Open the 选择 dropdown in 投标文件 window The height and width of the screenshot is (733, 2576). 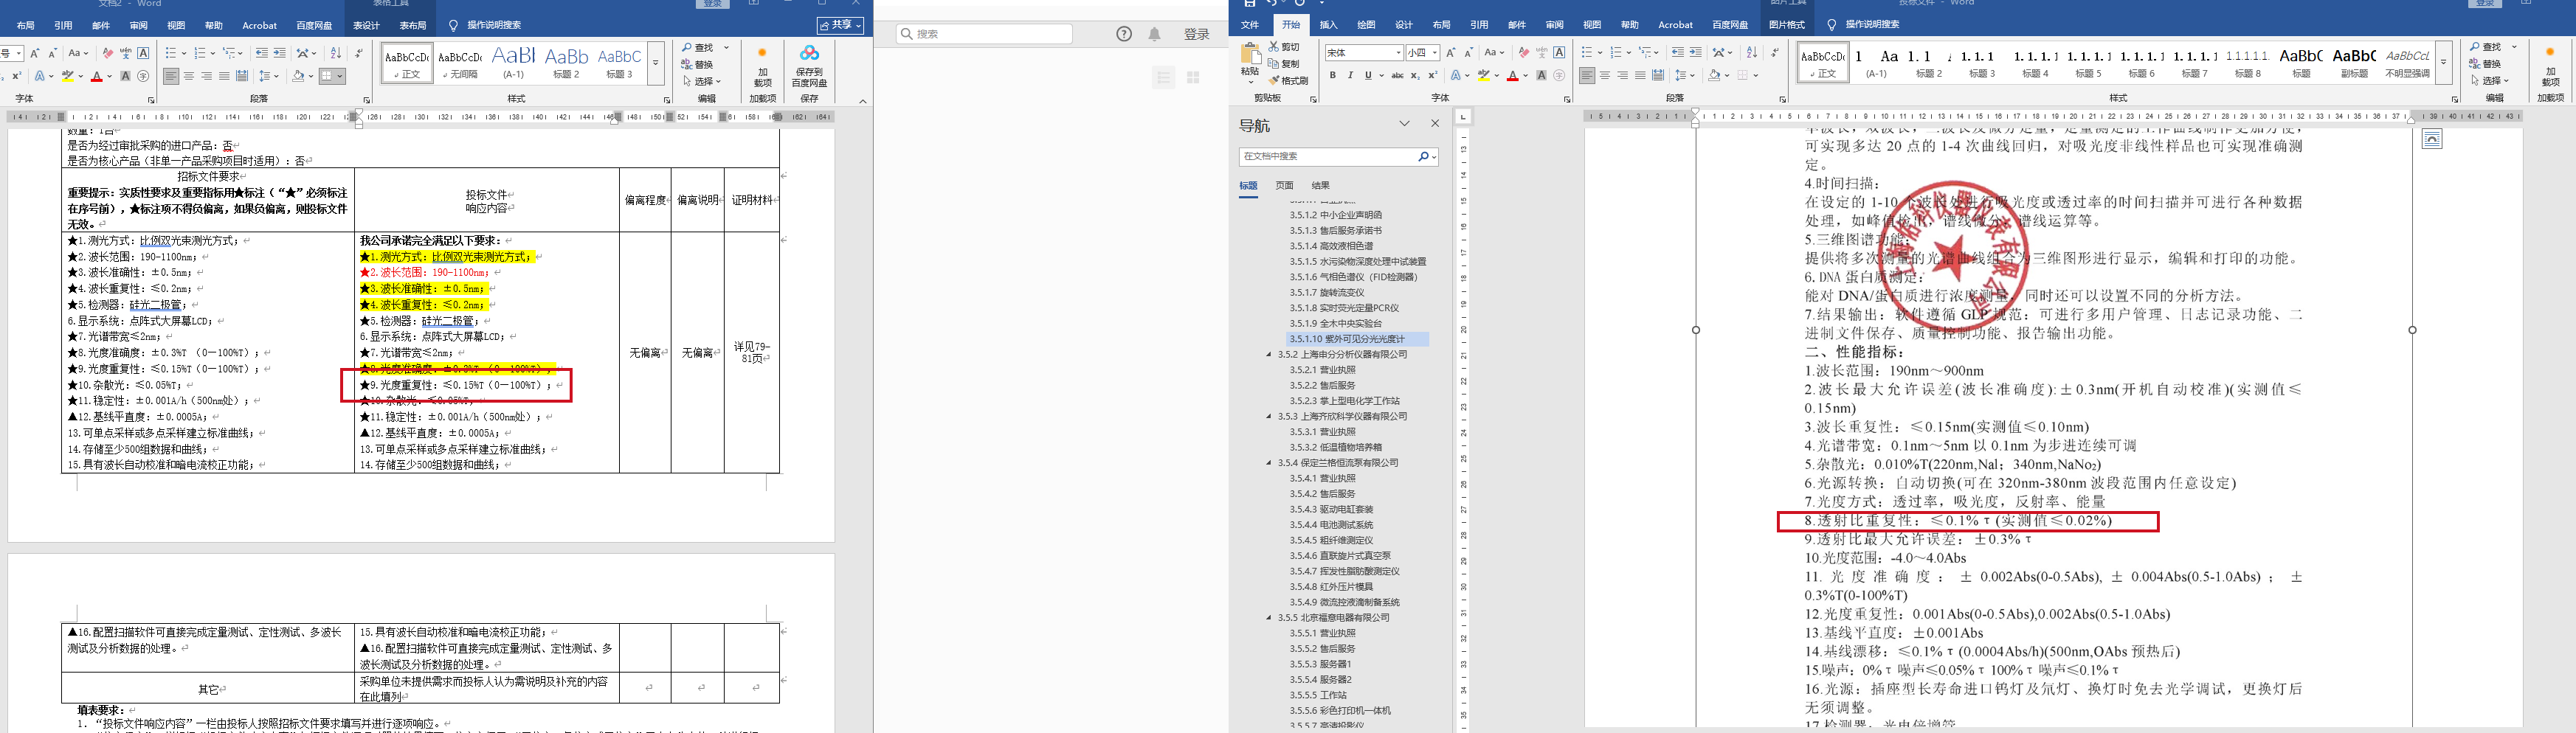[2490, 81]
